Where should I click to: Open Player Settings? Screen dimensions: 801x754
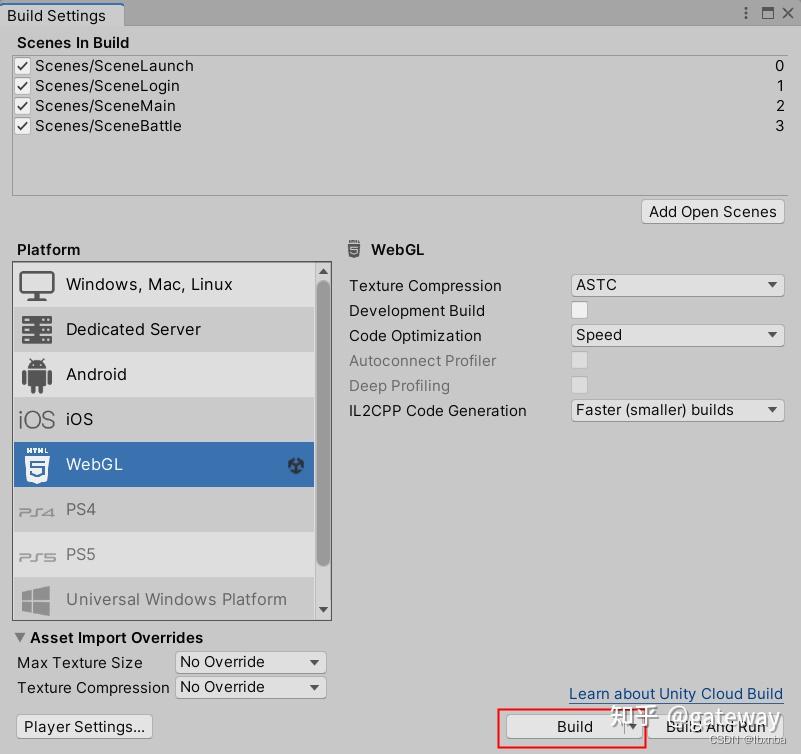(x=84, y=726)
